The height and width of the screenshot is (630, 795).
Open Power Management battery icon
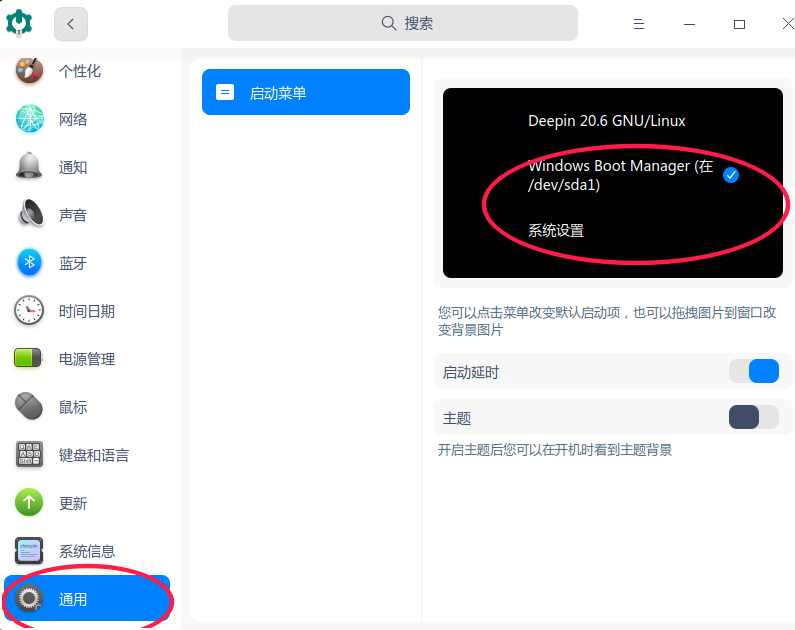[28, 358]
